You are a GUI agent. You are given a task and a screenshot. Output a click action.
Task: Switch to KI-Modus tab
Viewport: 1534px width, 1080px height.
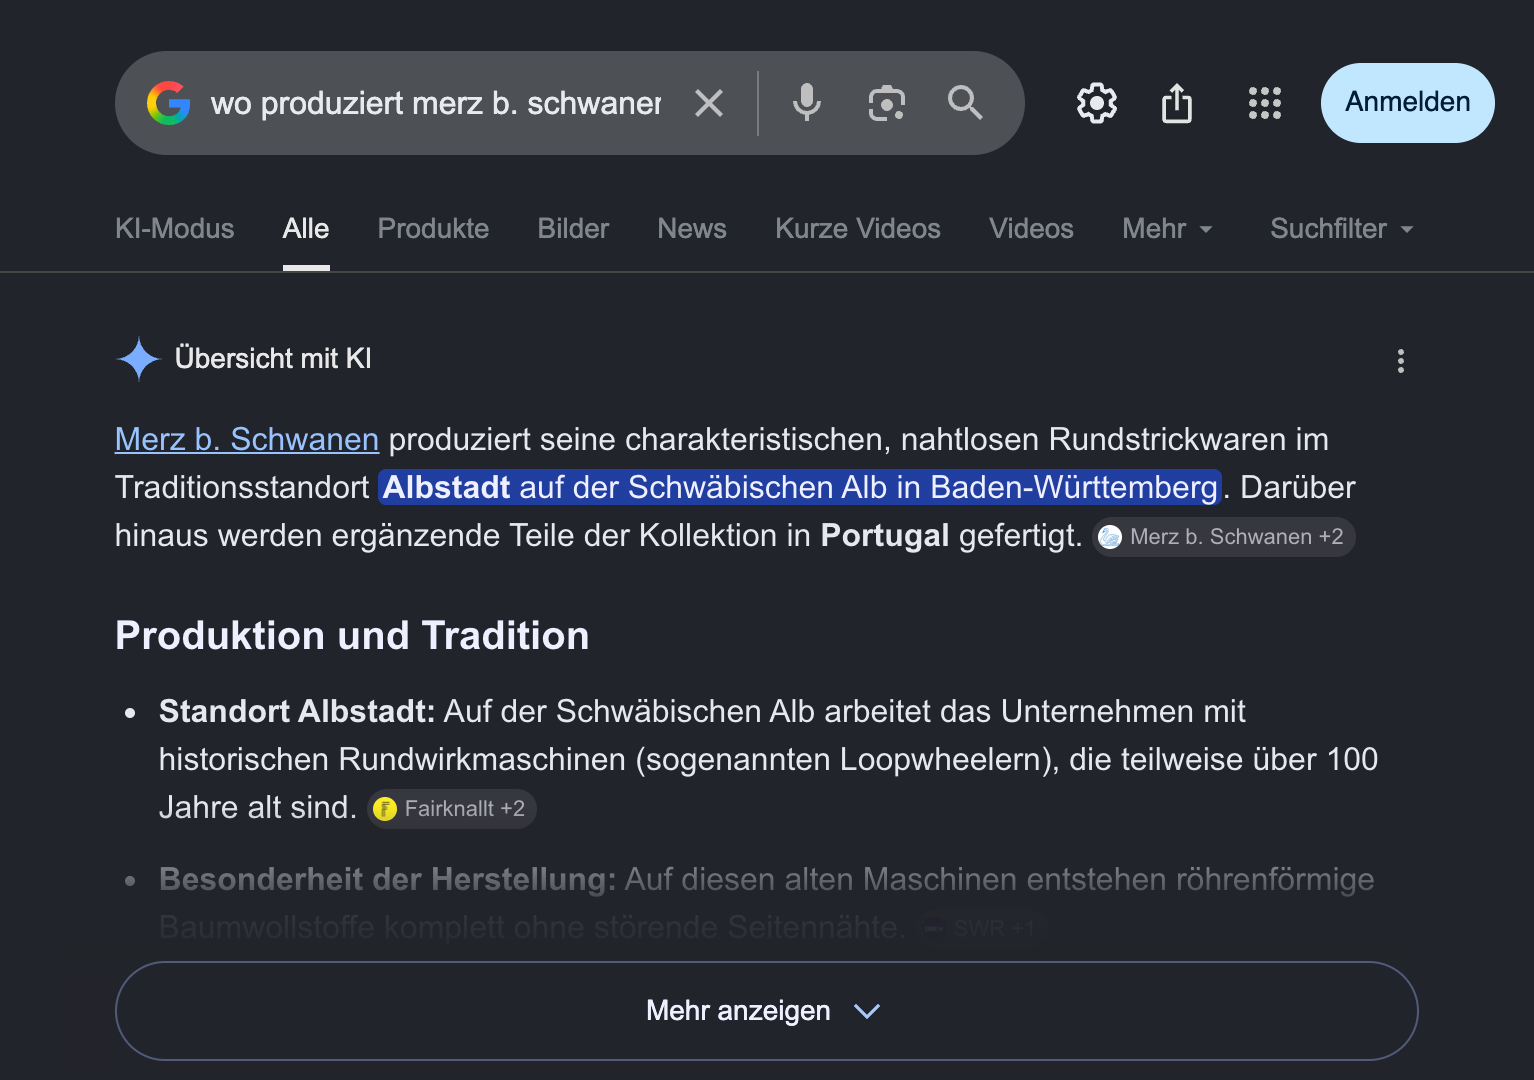tap(175, 229)
